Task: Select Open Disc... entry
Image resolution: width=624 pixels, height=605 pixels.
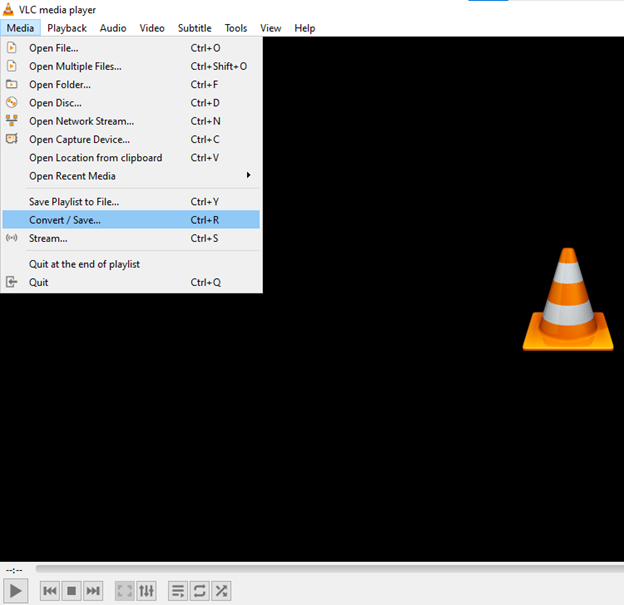Action: (x=131, y=103)
